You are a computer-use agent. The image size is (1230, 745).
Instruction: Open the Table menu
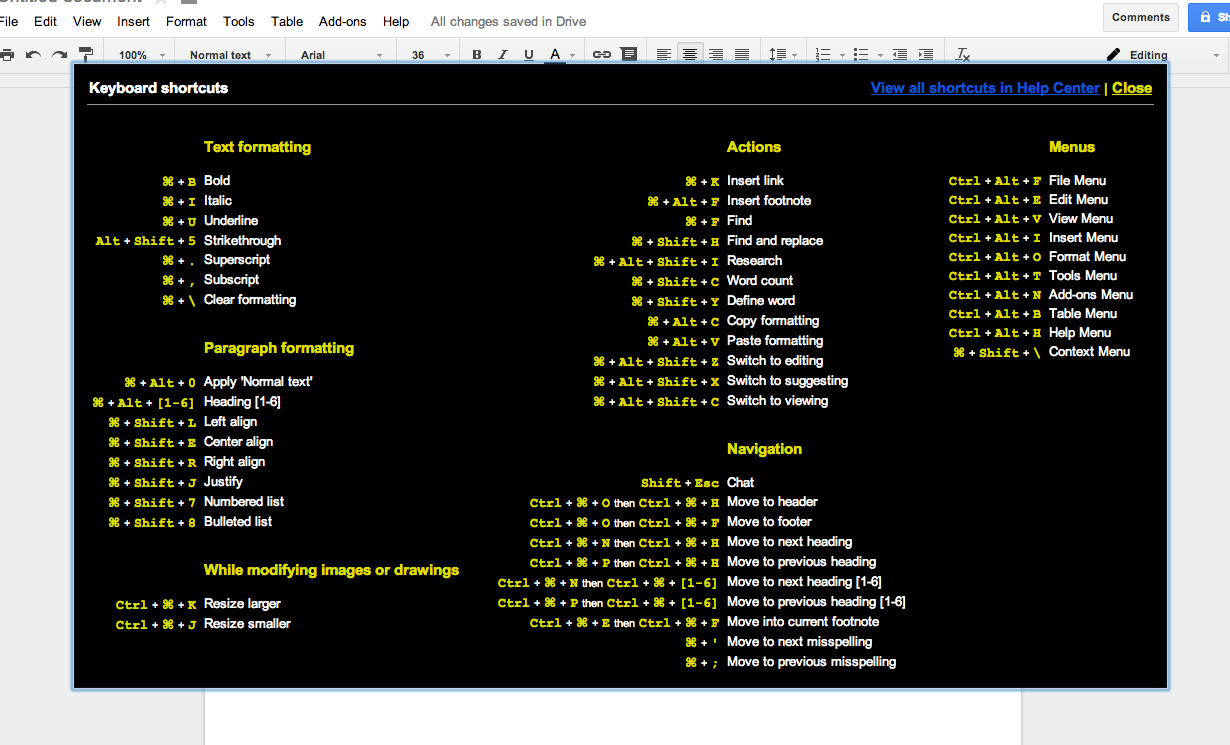coord(287,21)
